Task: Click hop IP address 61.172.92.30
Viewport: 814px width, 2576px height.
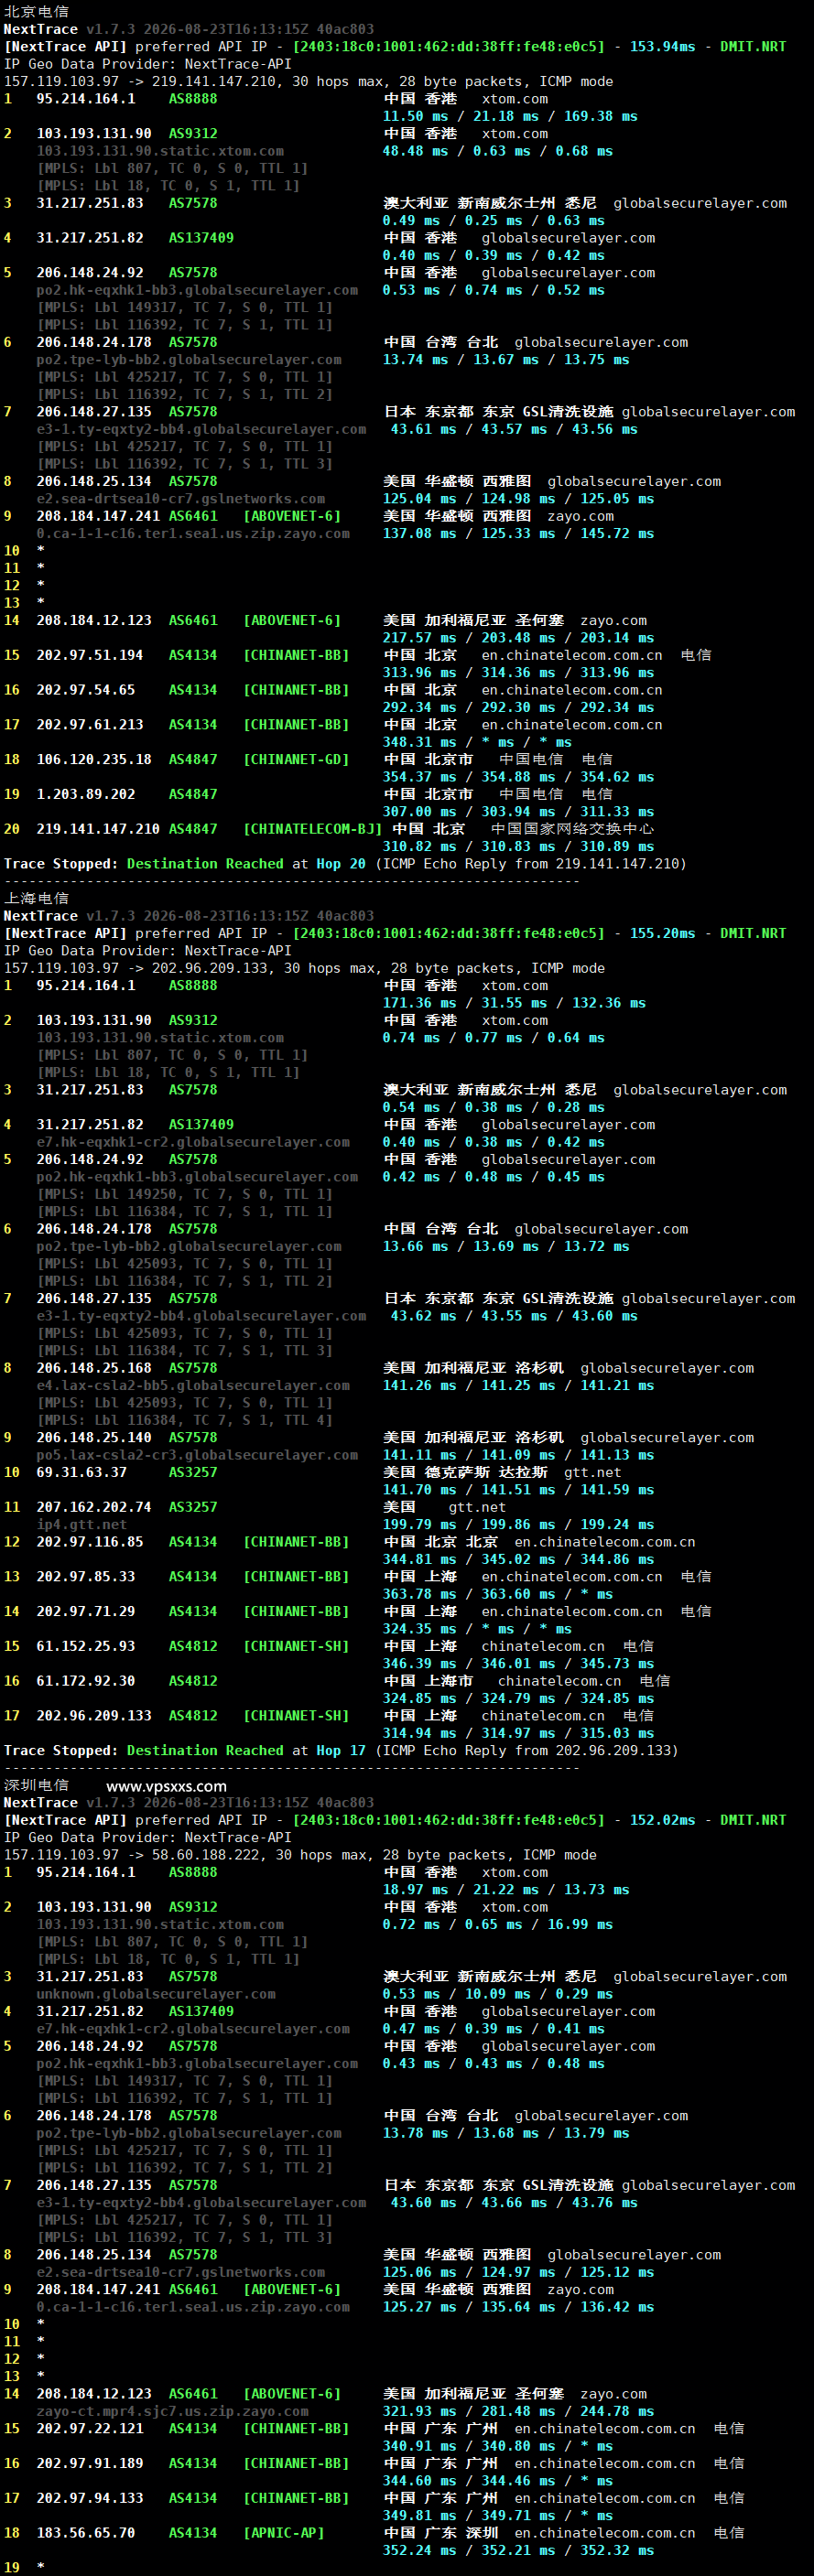Action: pos(86,1681)
